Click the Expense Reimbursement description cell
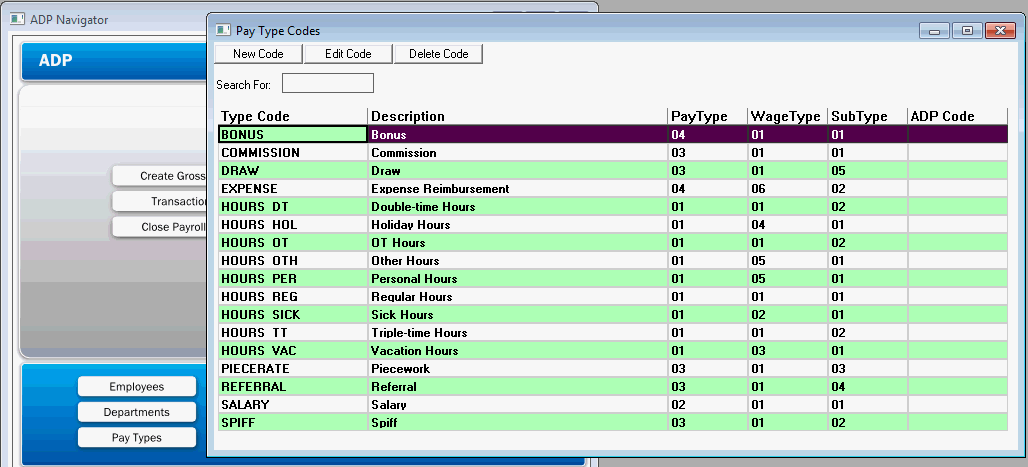 coord(518,188)
